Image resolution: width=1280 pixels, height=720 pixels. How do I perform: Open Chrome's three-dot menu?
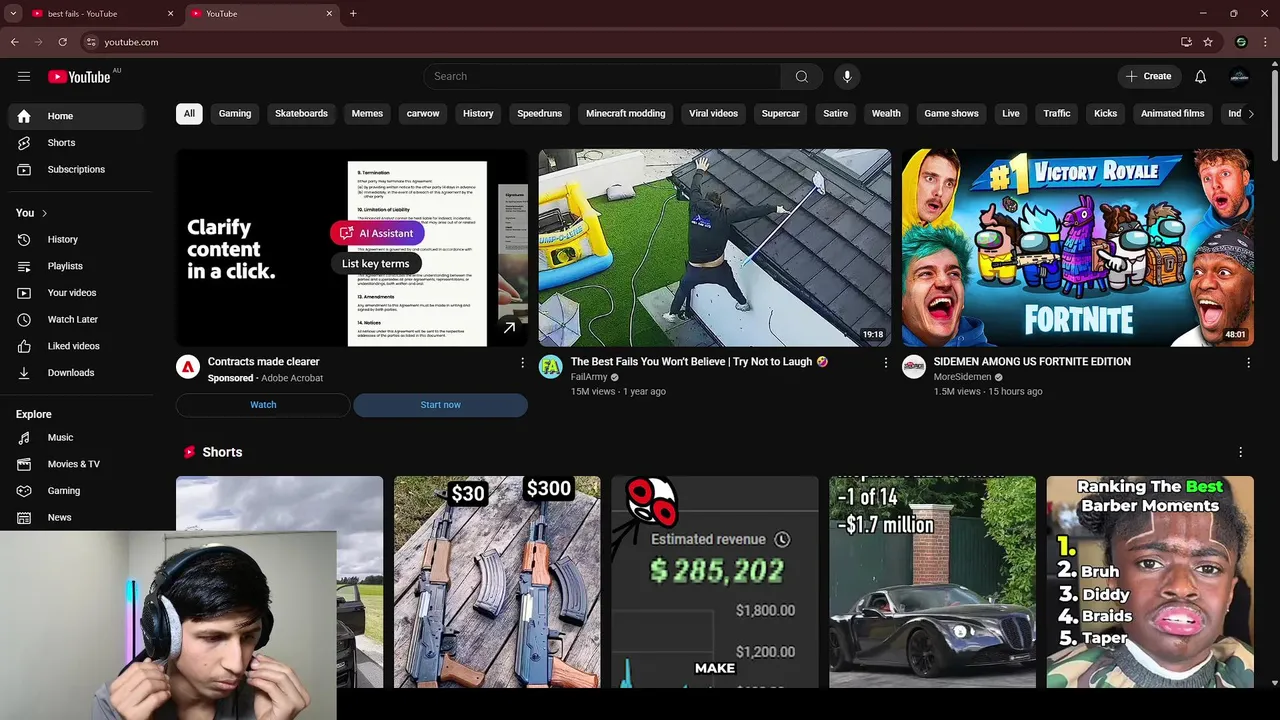(x=1265, y=42)
